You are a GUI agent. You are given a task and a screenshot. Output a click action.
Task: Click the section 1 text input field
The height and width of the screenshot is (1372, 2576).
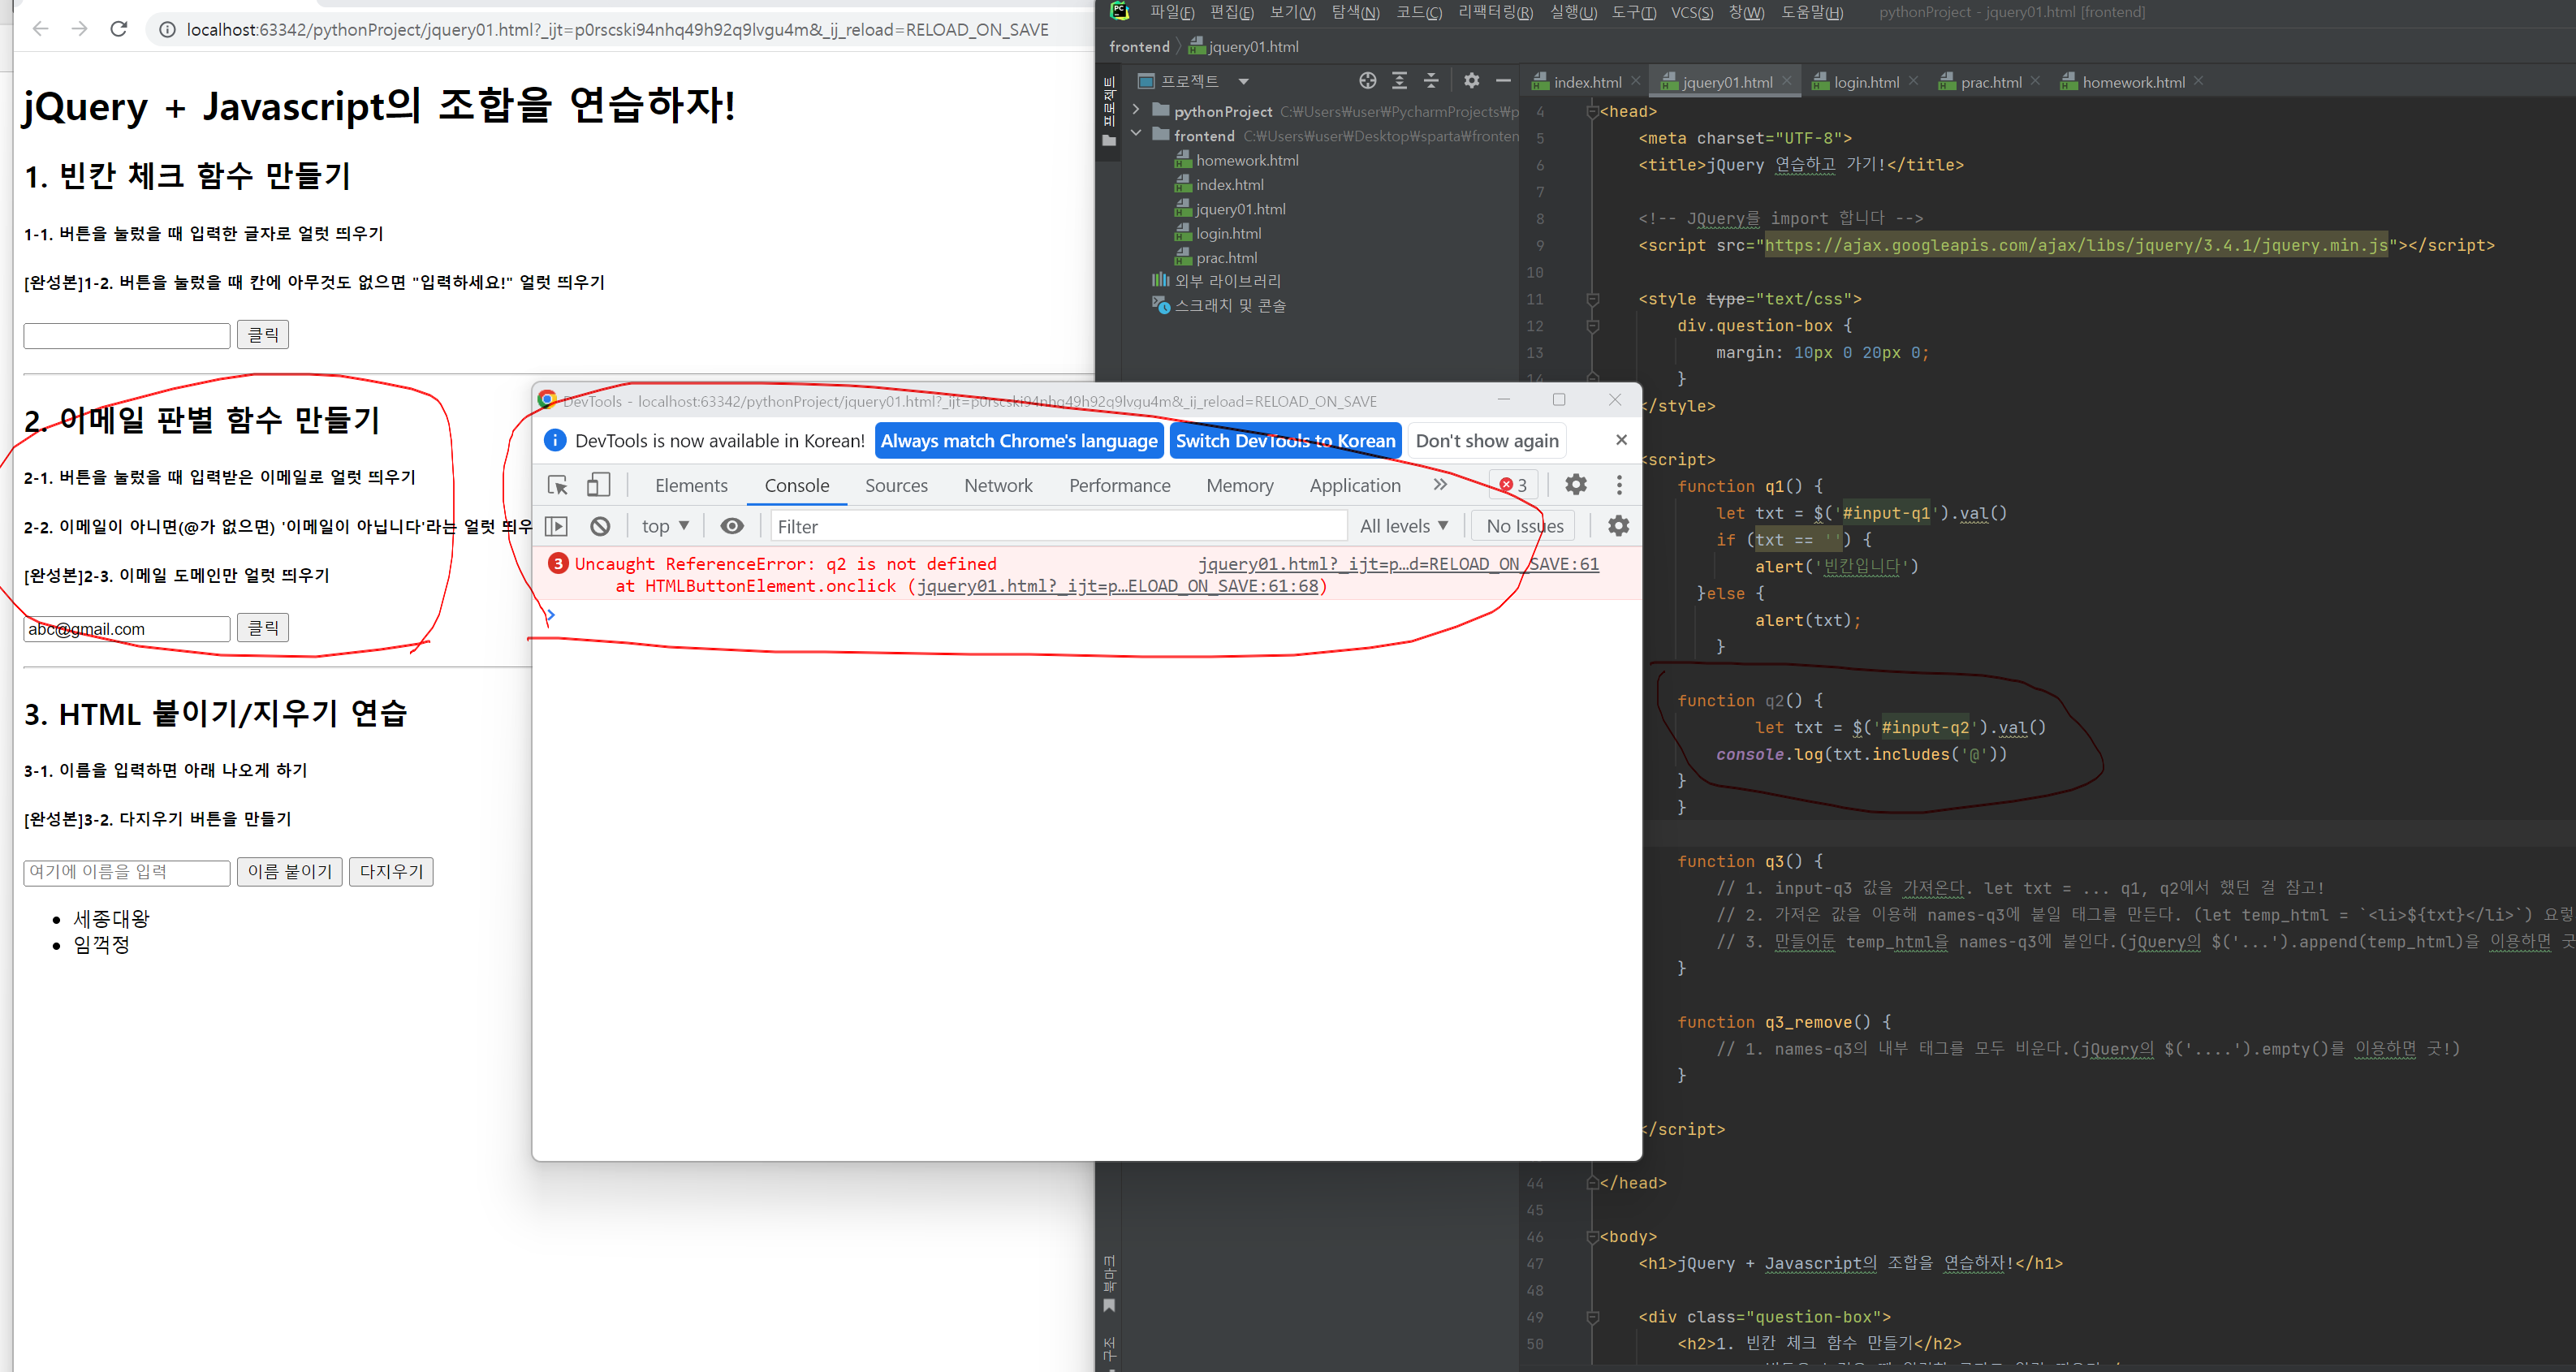[127, 335]
